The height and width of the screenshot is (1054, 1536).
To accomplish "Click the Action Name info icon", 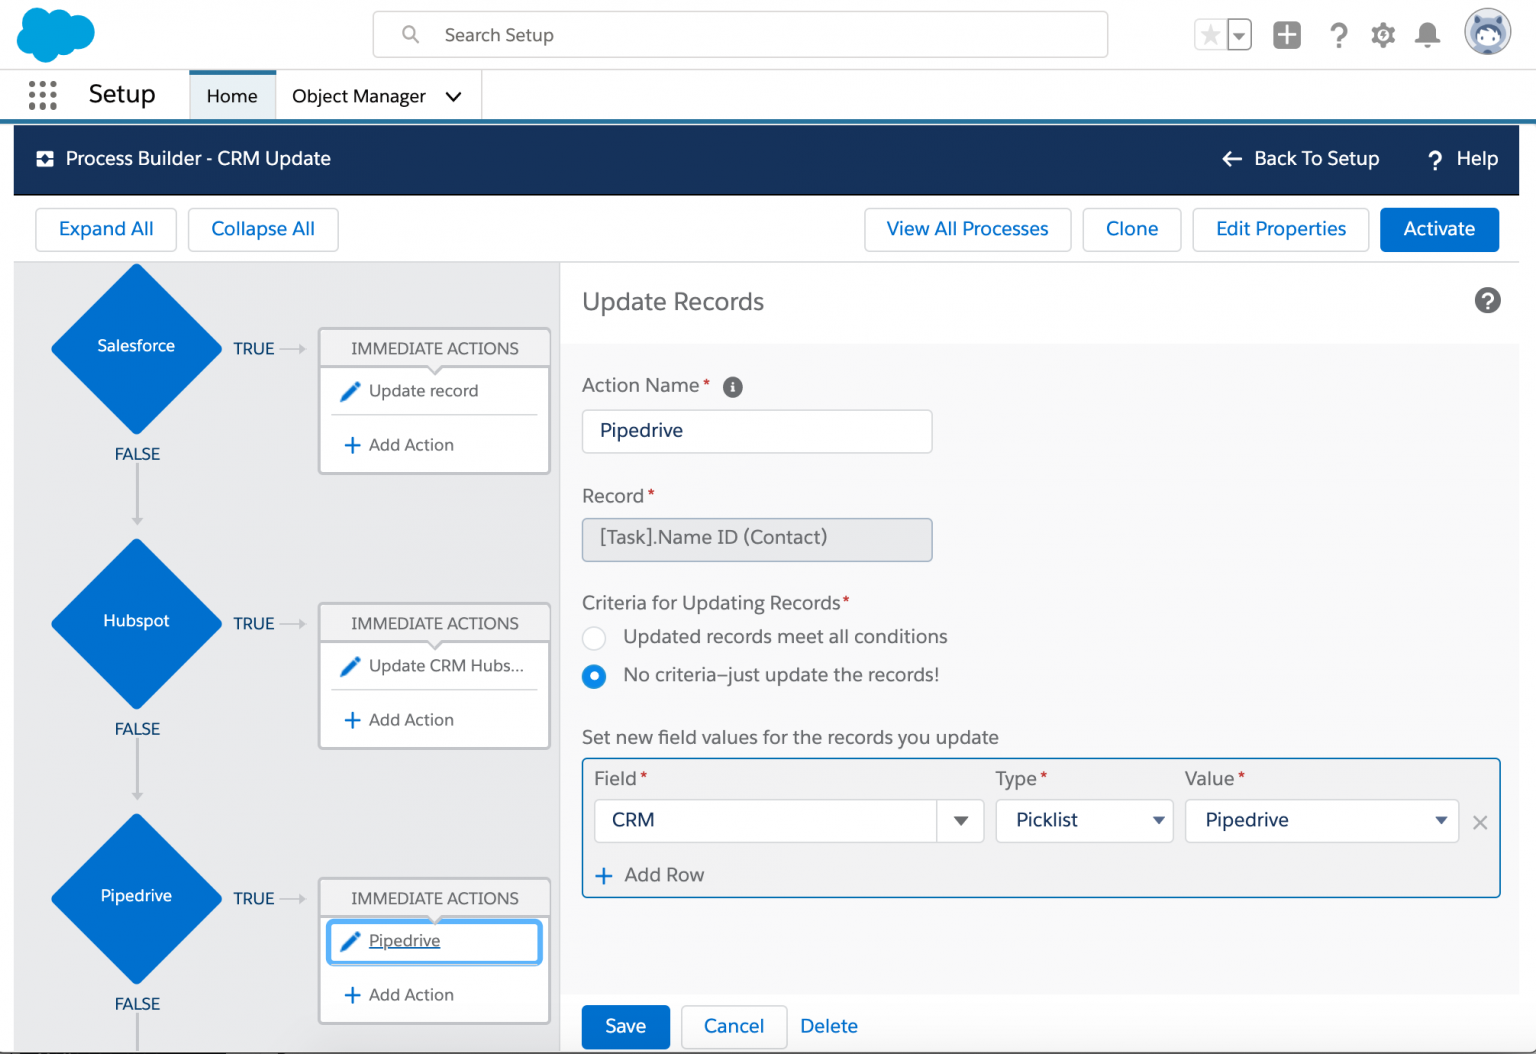I will coord(733,387).
